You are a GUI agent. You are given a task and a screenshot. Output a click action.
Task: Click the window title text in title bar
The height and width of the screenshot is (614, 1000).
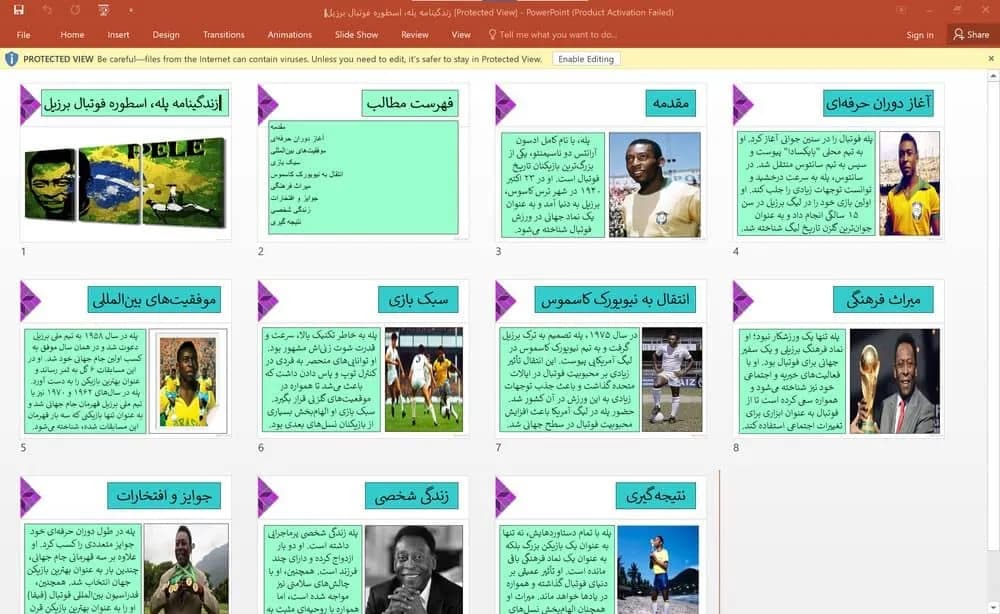click(499, 12)
